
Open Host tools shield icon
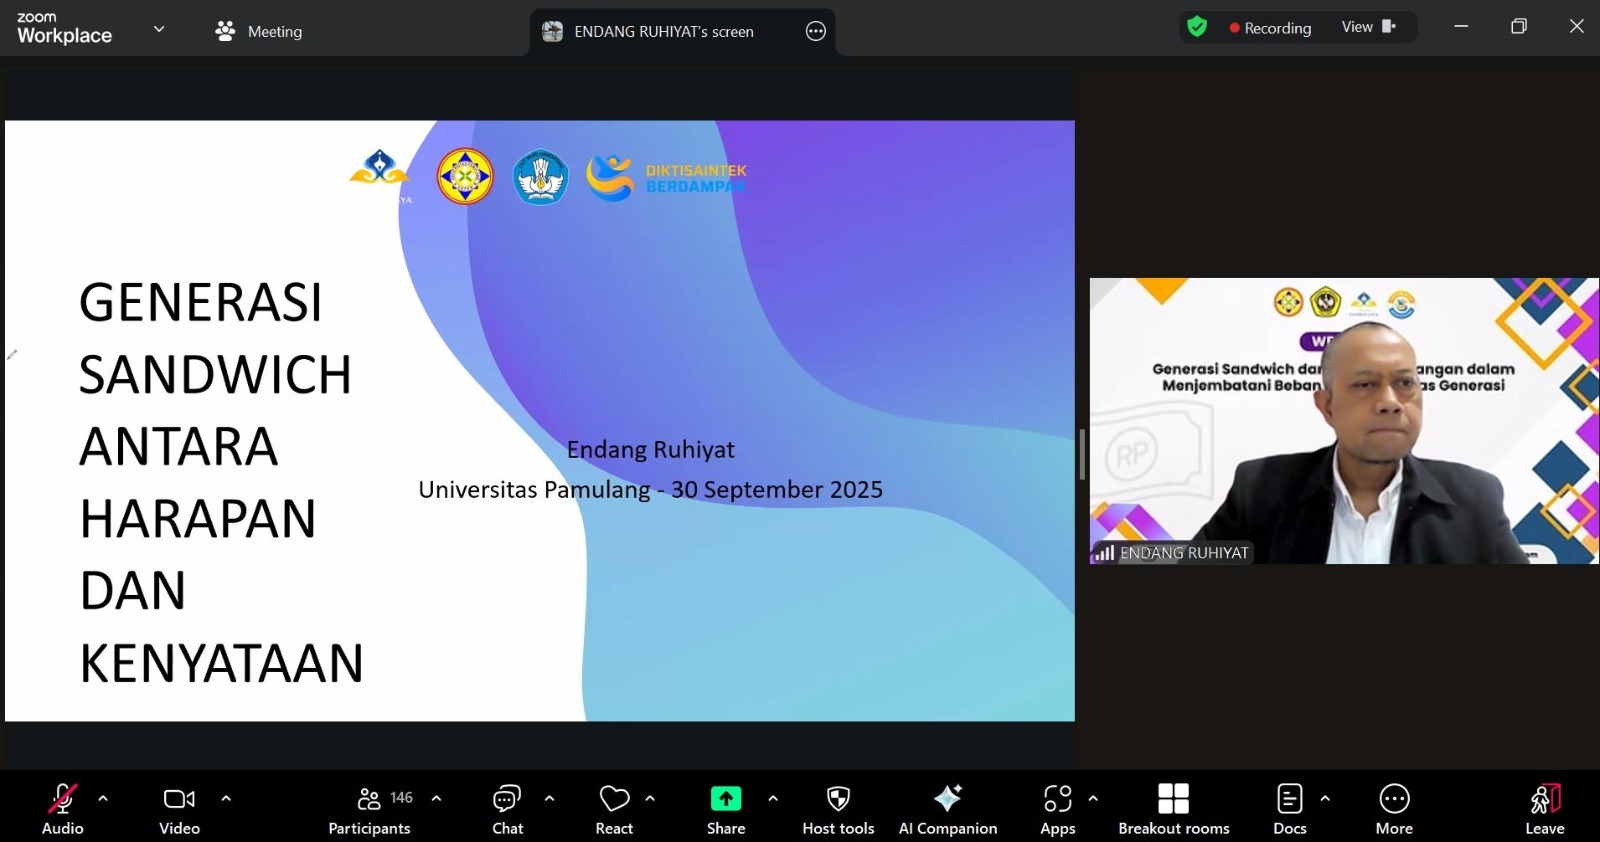click(838, 798)
